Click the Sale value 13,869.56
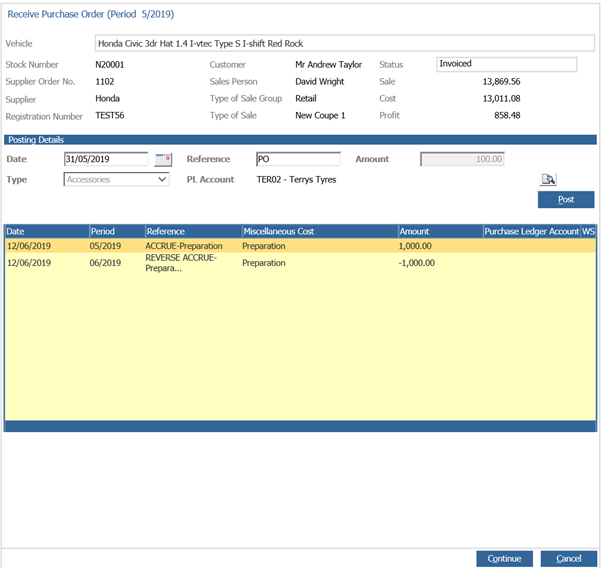Viewport: 602px width, 568px height. (501, 81)
